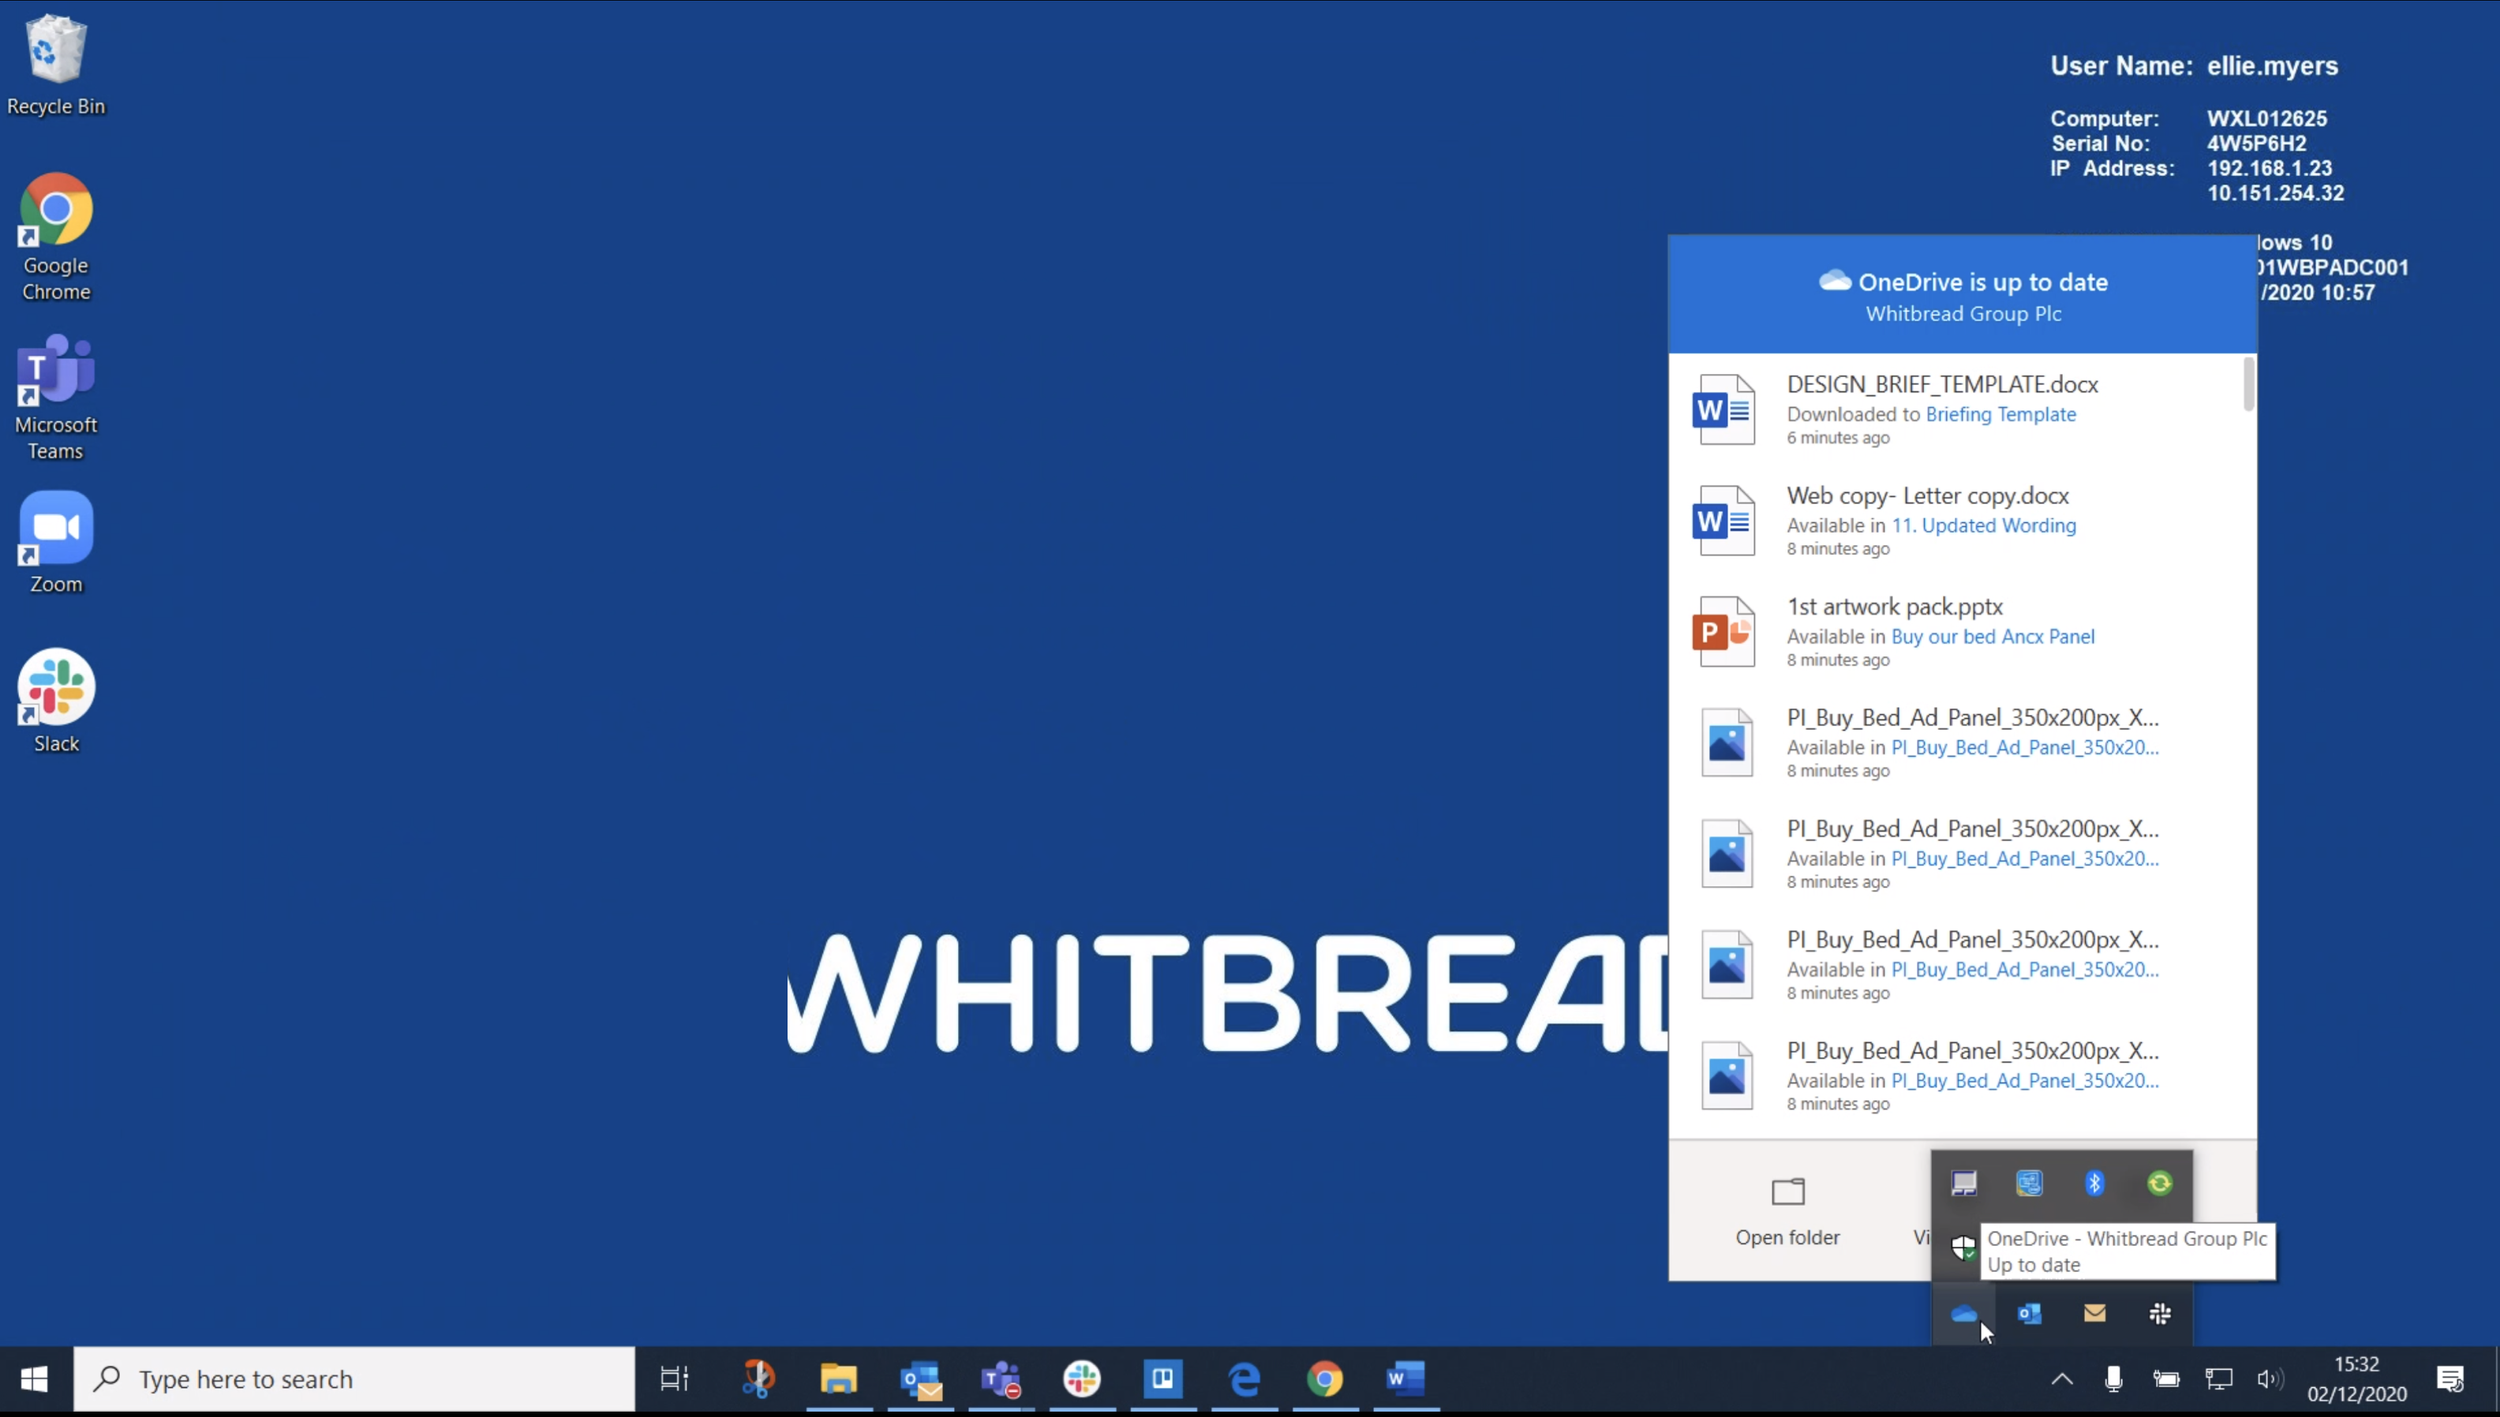Follow the 11. Updated Wording folder link
Image resolution: width=2500 pixels, height=1417 pixels.
pos(1984,525)
